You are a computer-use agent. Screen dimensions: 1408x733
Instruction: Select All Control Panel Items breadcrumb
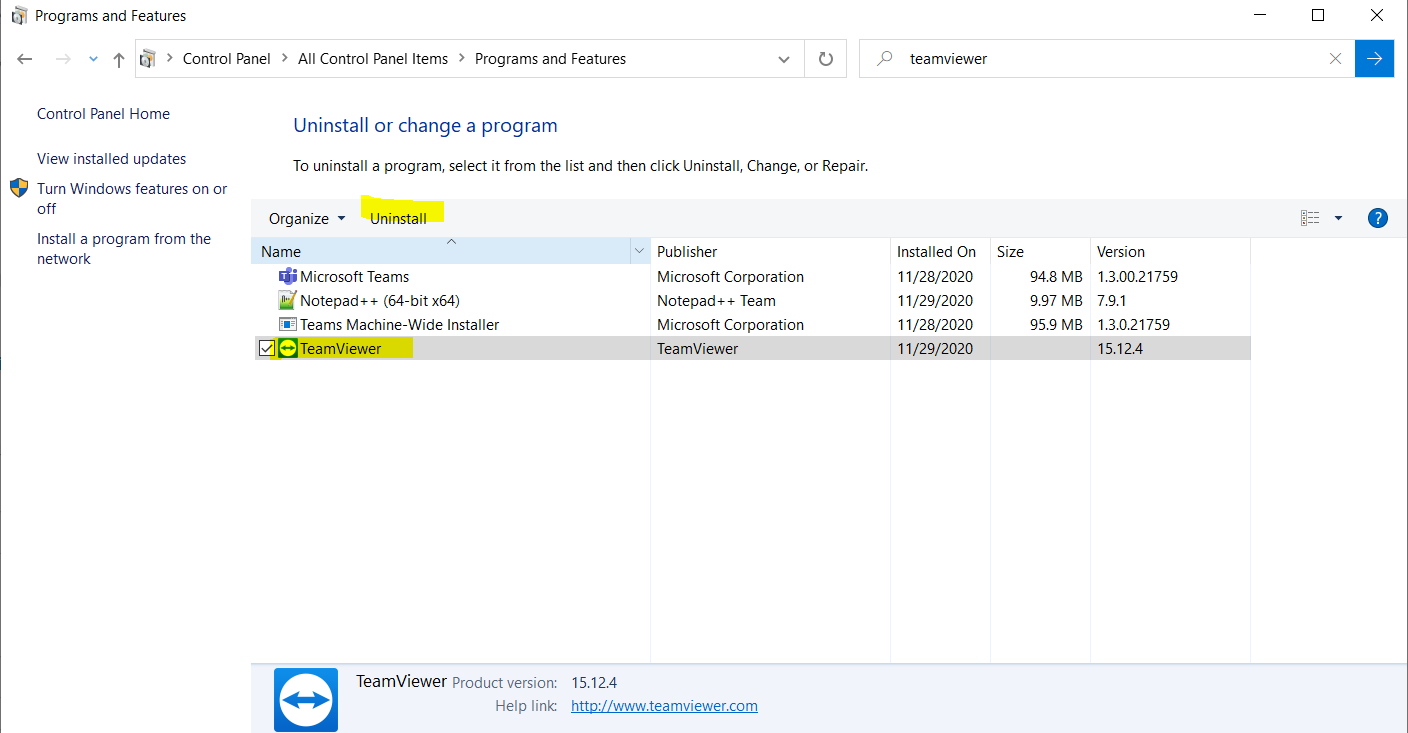click(x=372, y=59)
